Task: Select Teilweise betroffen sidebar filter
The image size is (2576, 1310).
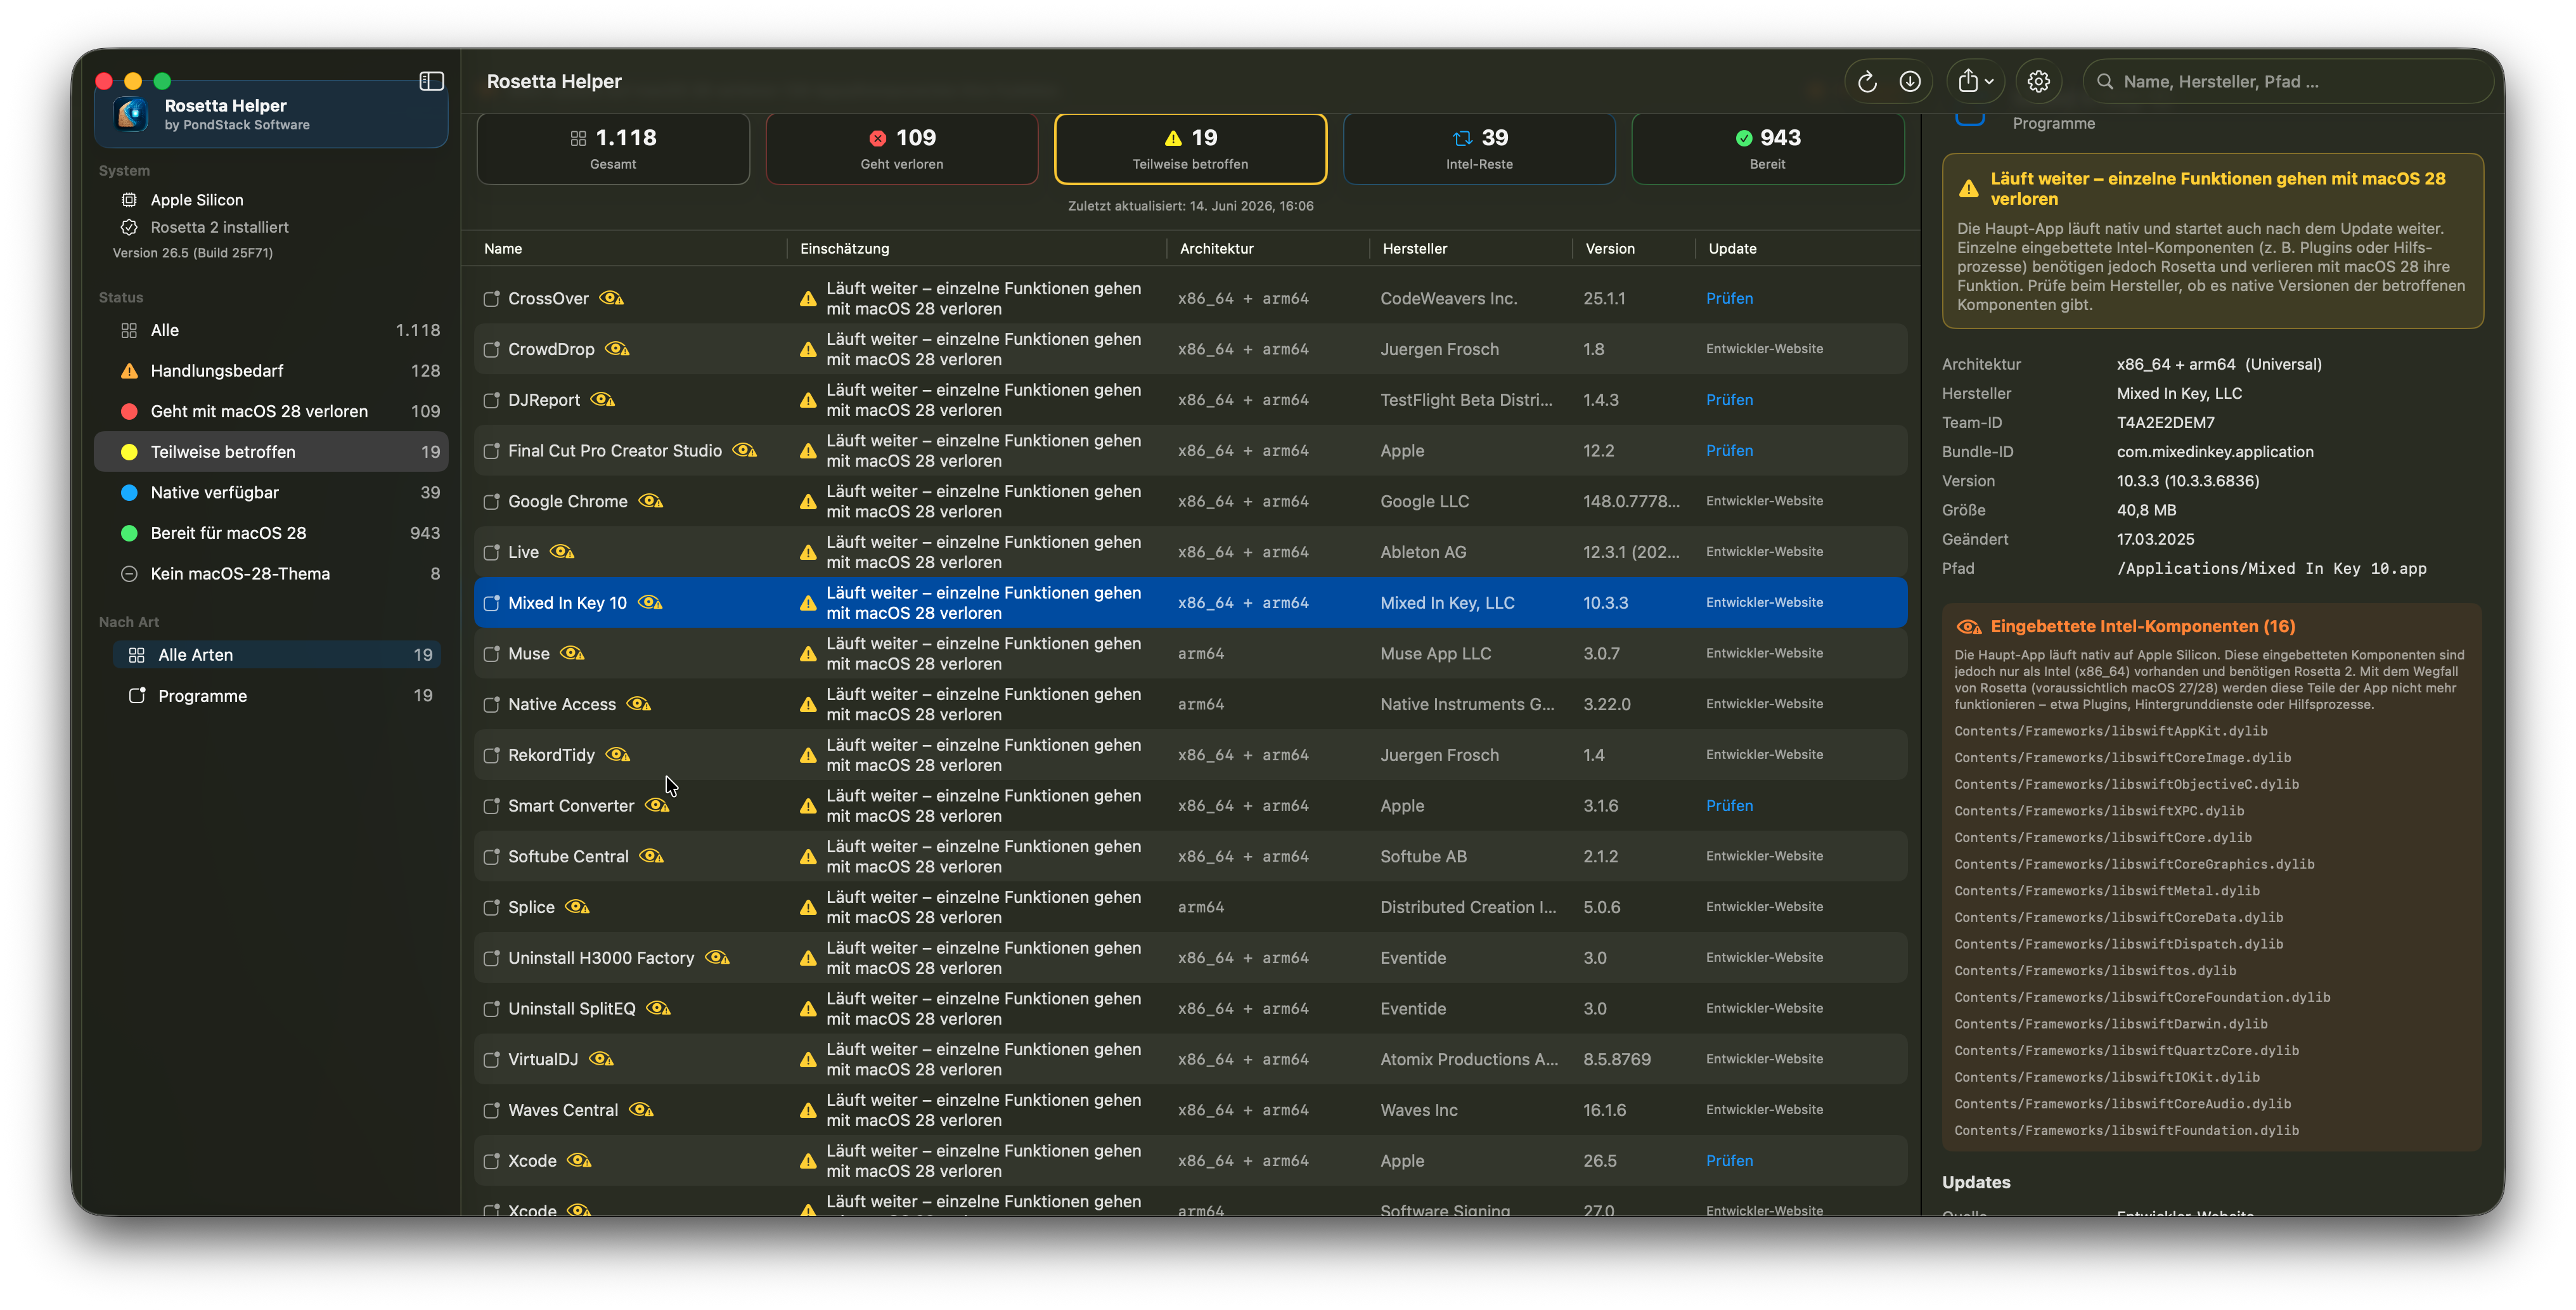Action: (x=271, y=452)
